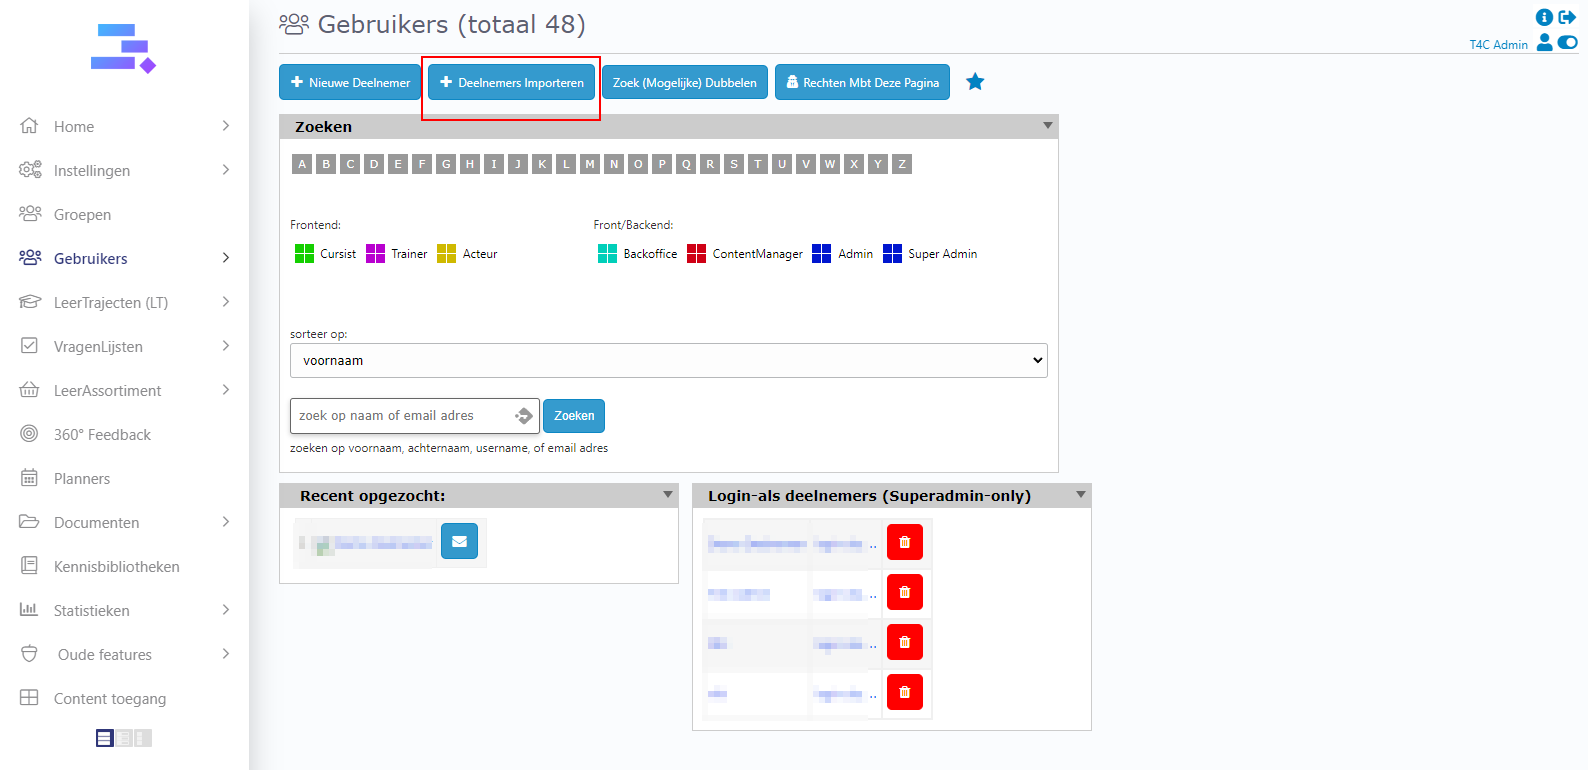The image size is (1588, 770).
Task: Click the info icon in top-right corner
Action: point(1544,17)
